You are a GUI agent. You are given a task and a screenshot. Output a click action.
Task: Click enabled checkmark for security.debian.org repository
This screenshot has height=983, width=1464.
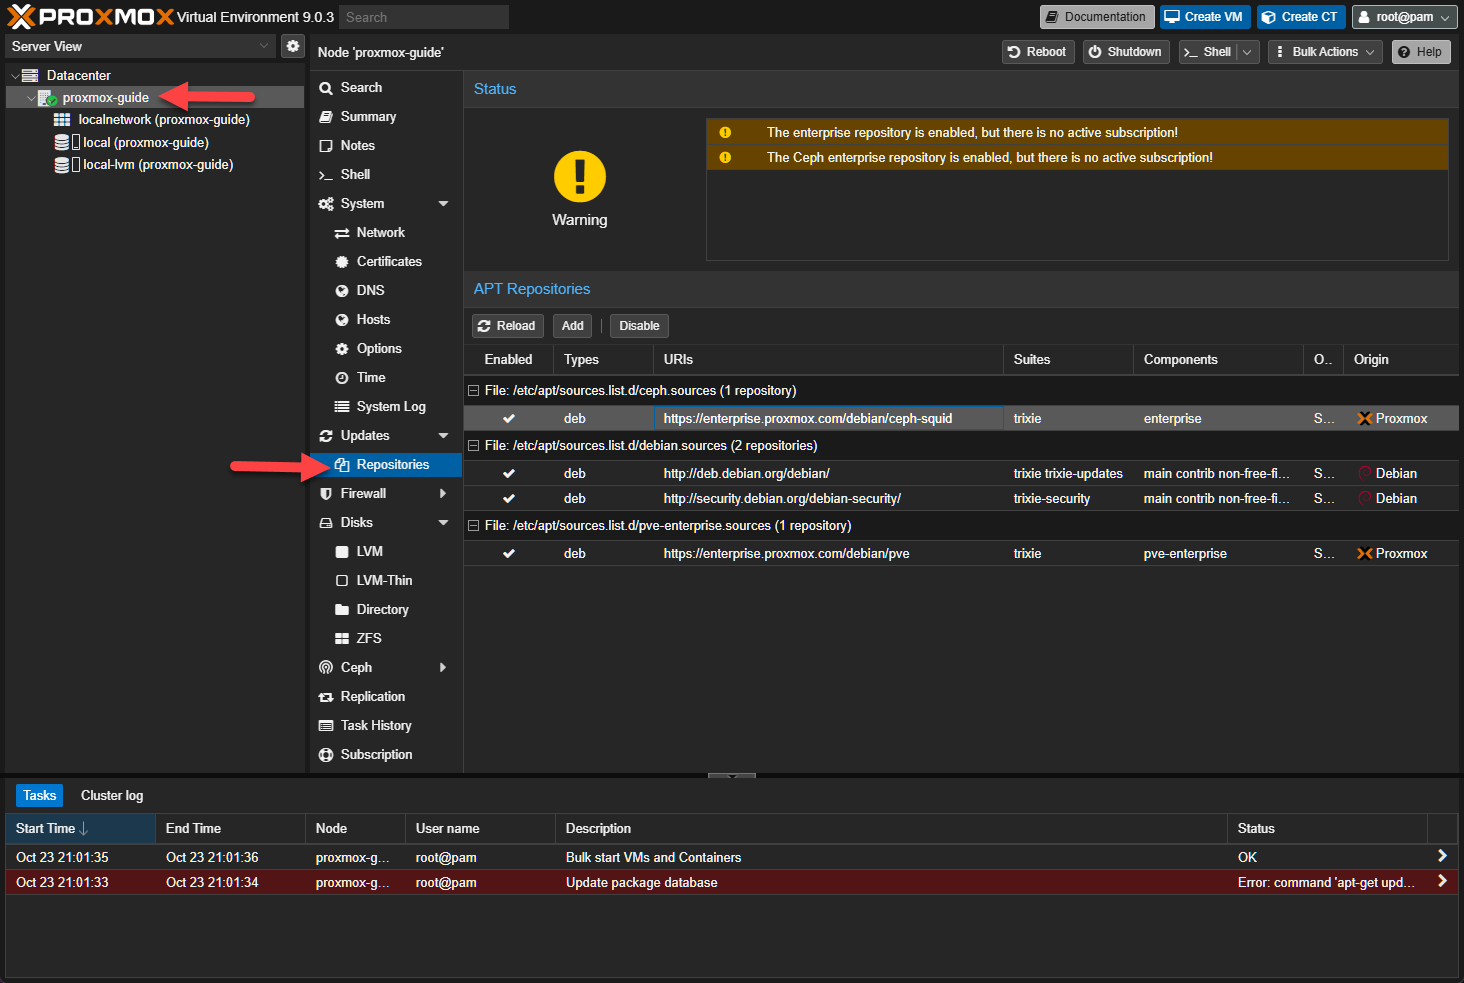(x=509, y=499)
